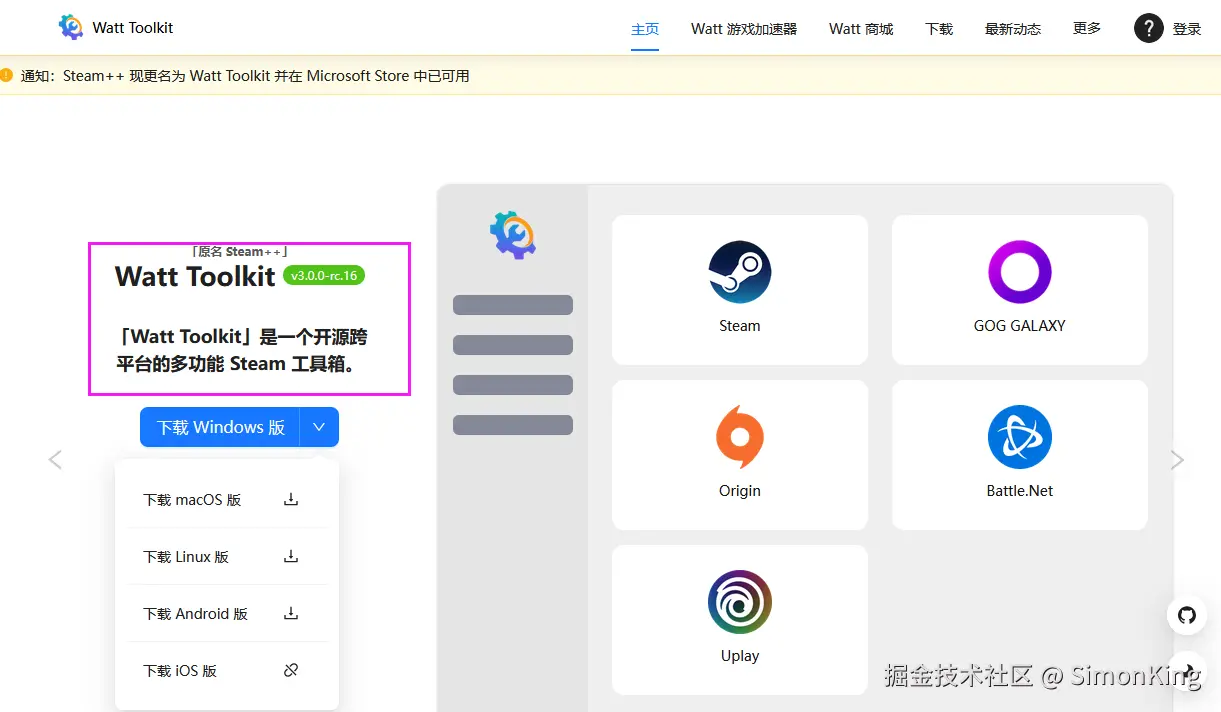Click the Uplay label text

[740, 656]
